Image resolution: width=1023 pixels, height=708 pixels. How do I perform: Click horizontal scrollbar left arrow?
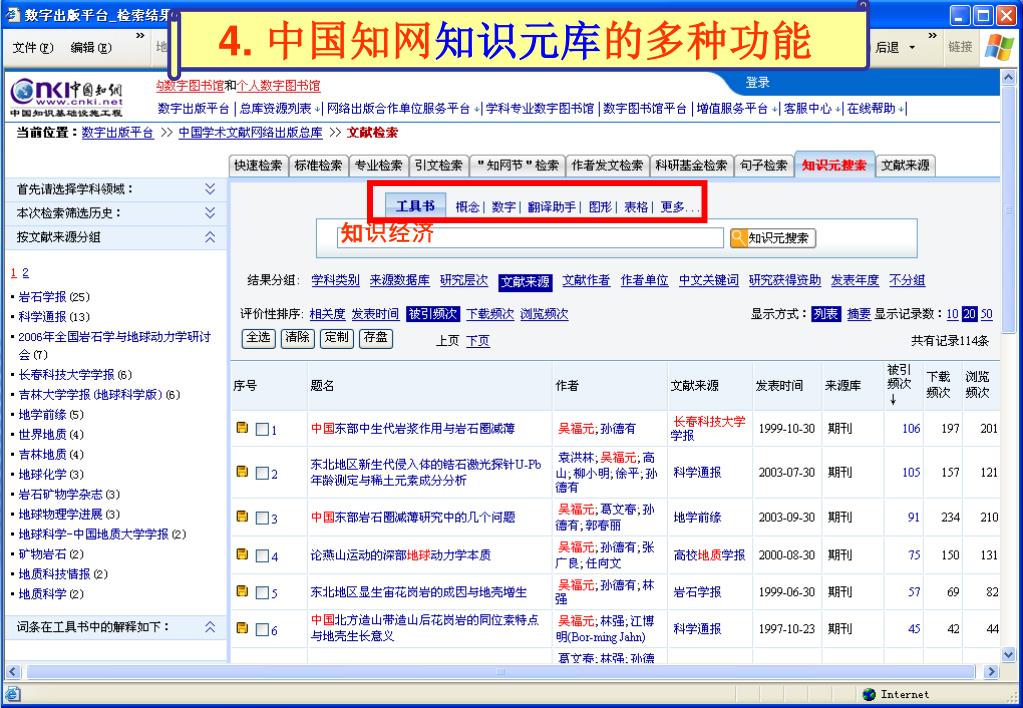point(12,671)
